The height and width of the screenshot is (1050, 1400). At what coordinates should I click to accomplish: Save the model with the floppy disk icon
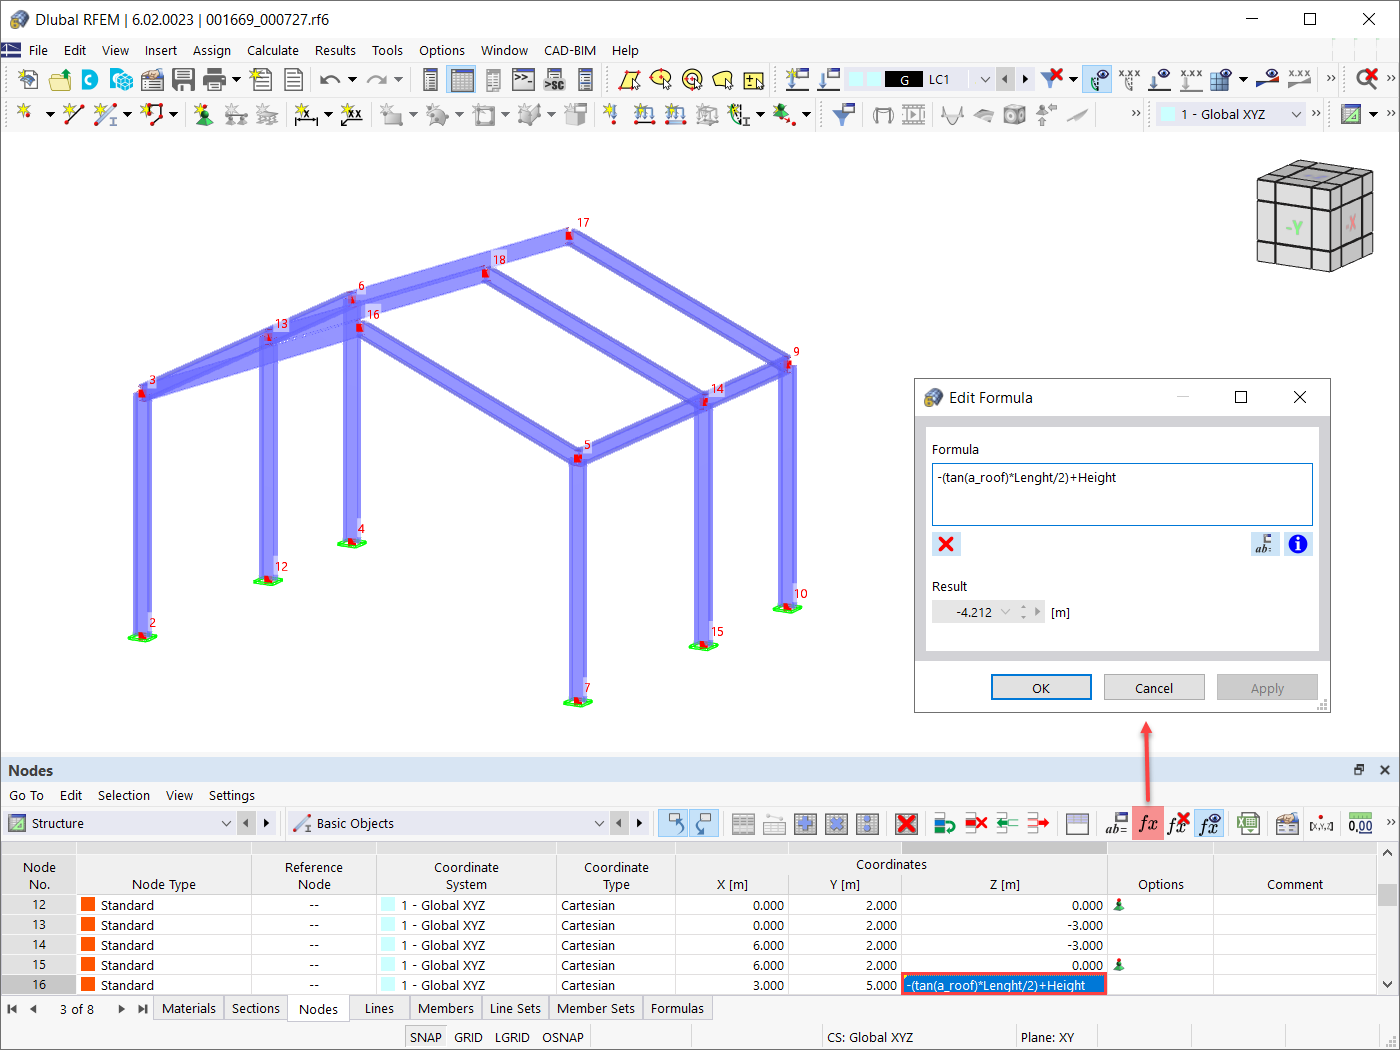tap(183, 79)
